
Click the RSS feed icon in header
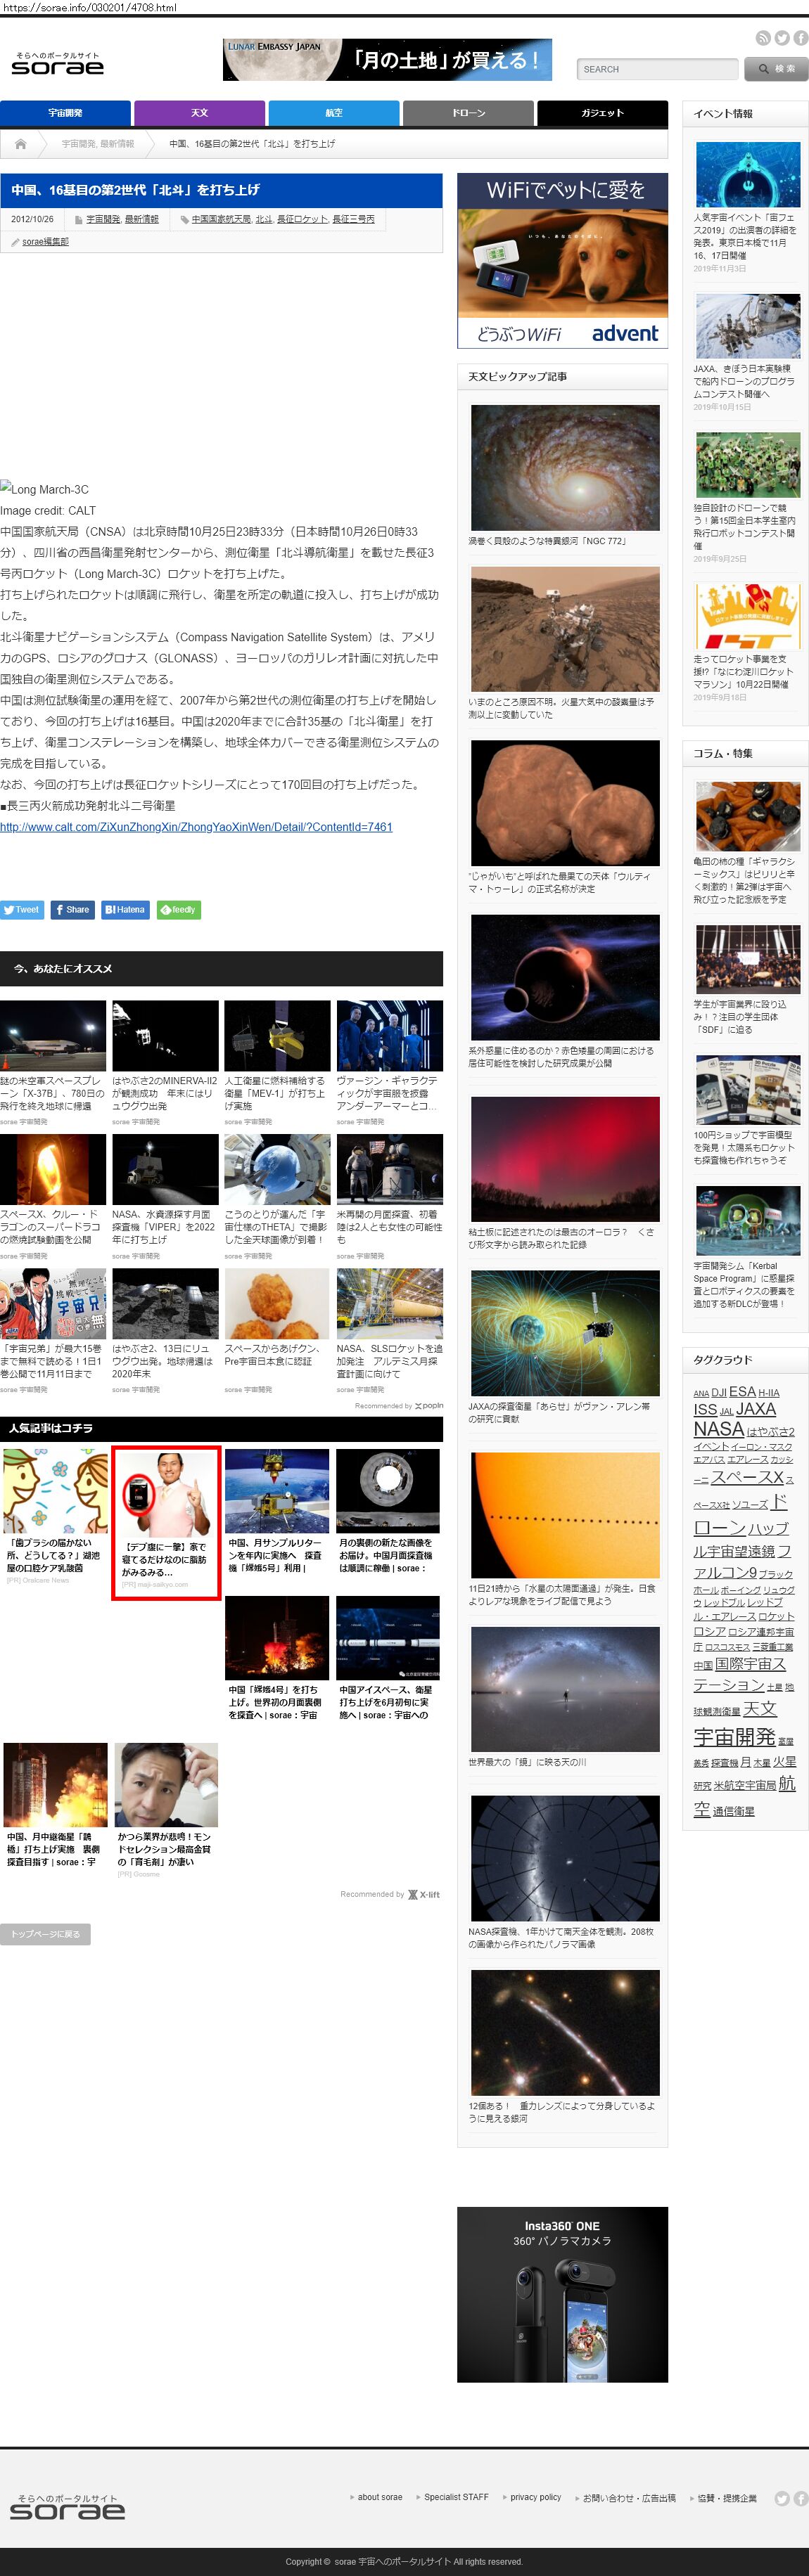pos(763,38)
